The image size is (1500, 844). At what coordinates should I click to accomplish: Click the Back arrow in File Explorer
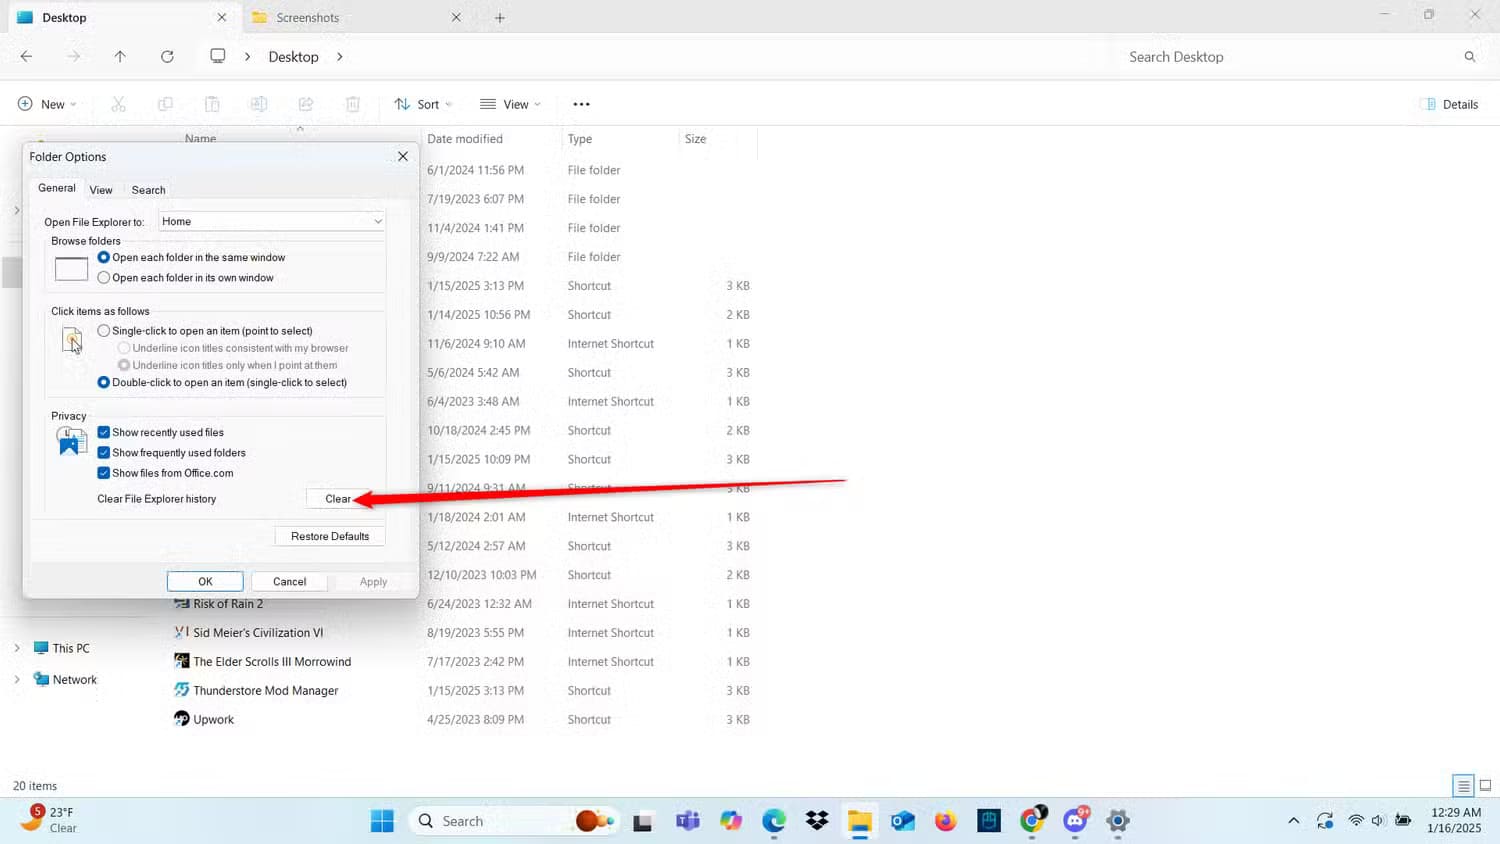[26, 57]
